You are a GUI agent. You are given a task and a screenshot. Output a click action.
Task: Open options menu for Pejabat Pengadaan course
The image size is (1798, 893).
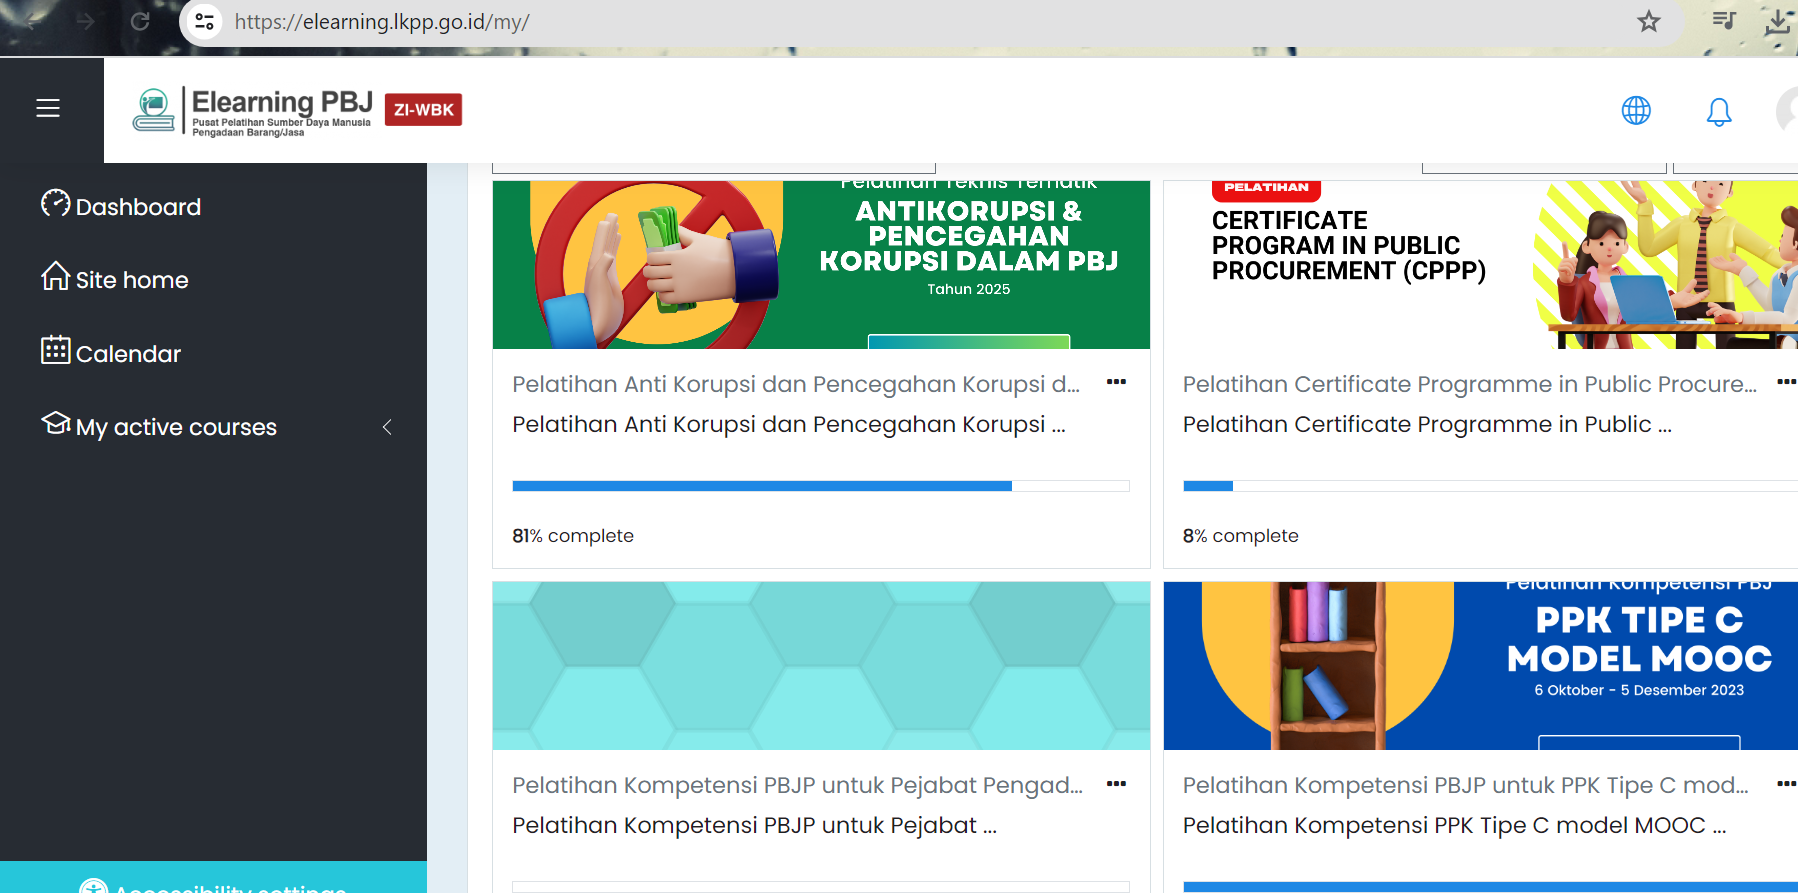pyautogui.click(x=1116, y=784)
